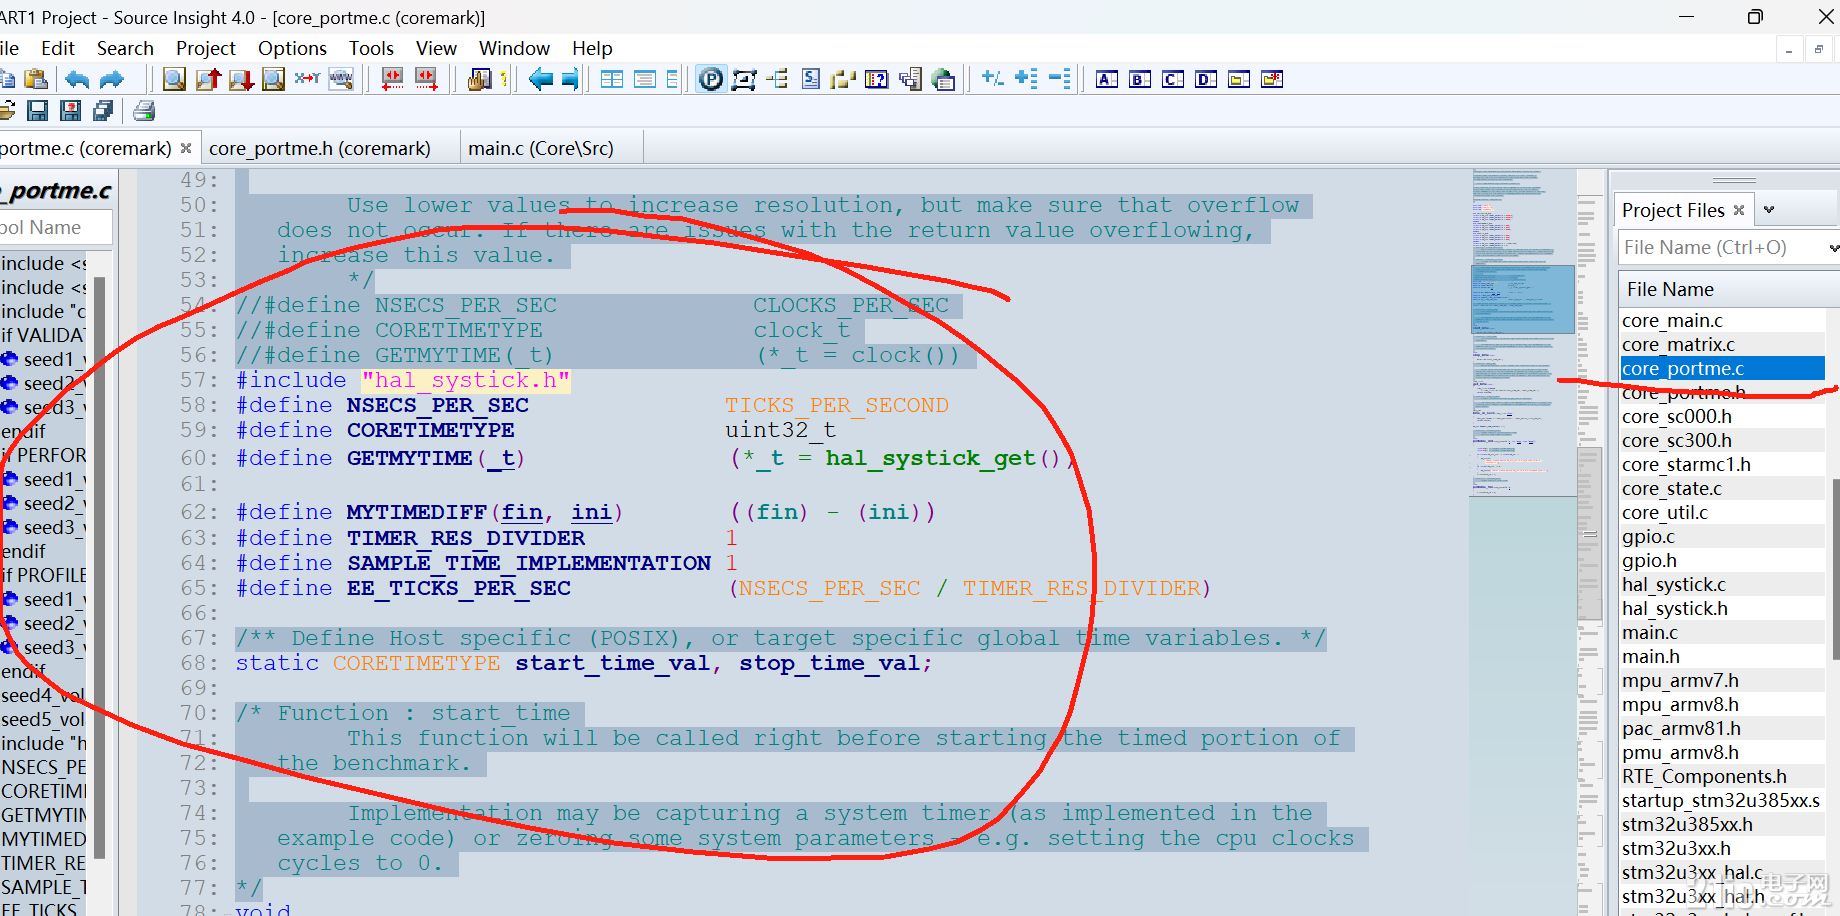Screen dimensions: 1840x916
Task: Open the Search menu
Action: coord(125,48)
